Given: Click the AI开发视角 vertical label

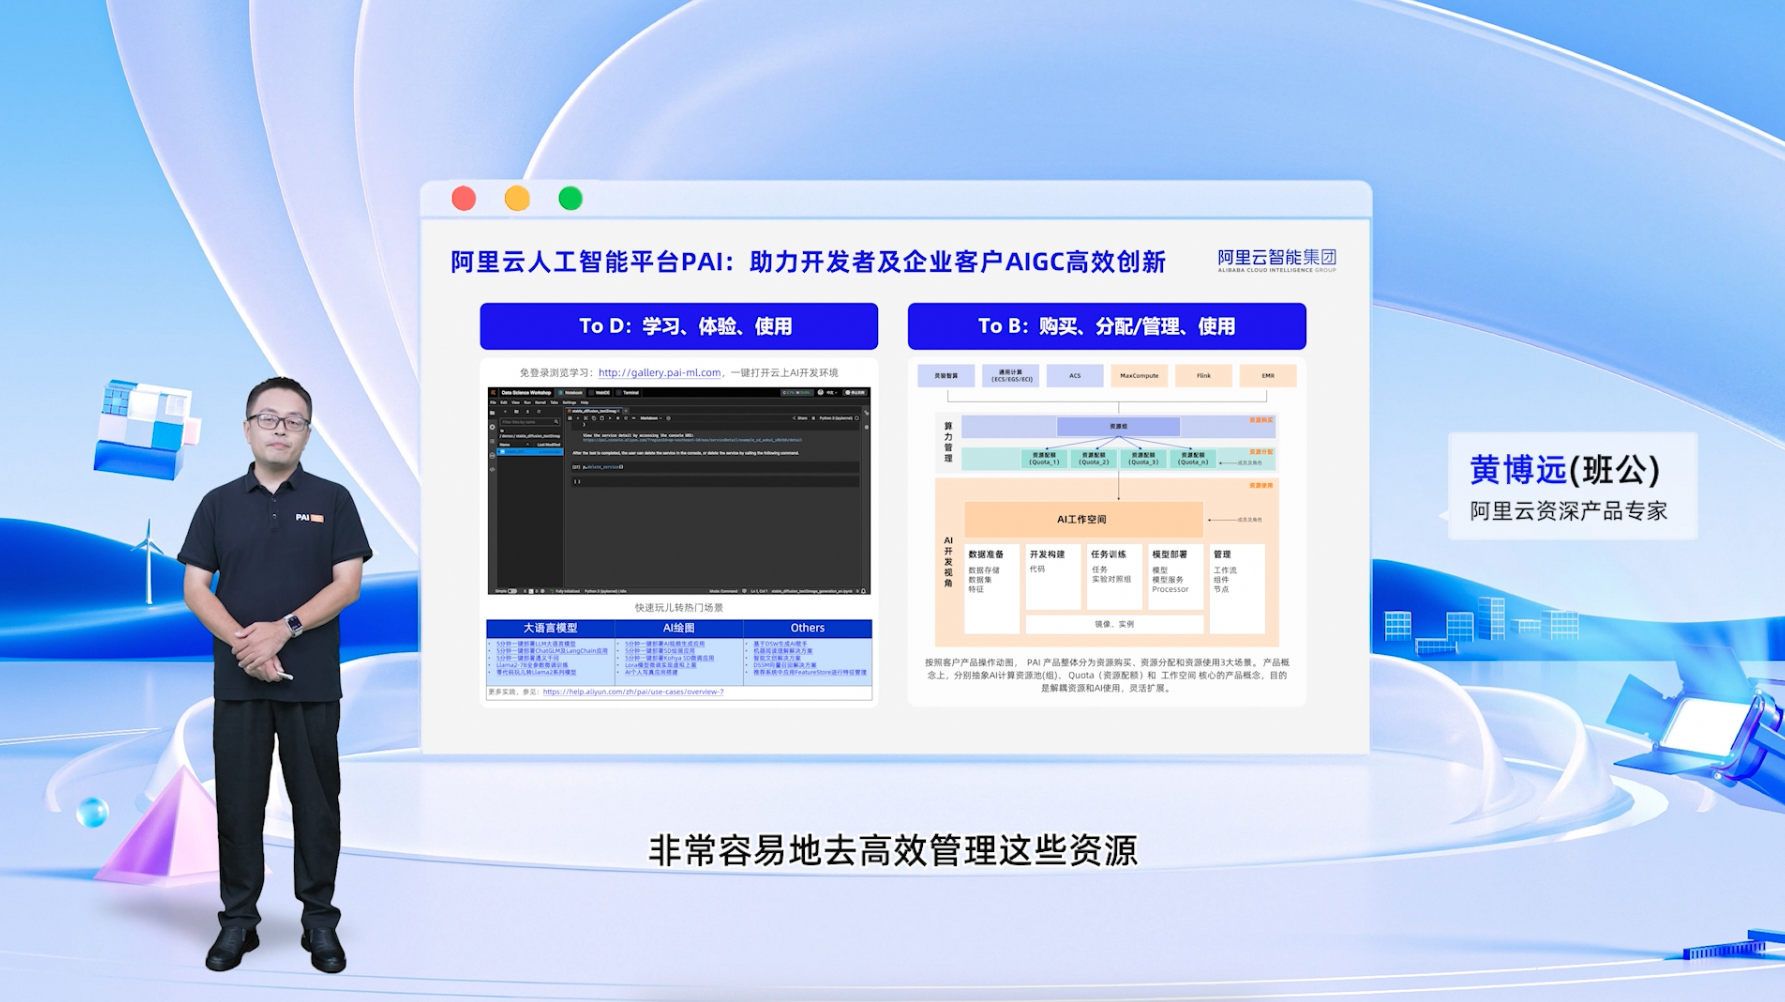Looking at the screenshot, I should click(x=947, y=562).
